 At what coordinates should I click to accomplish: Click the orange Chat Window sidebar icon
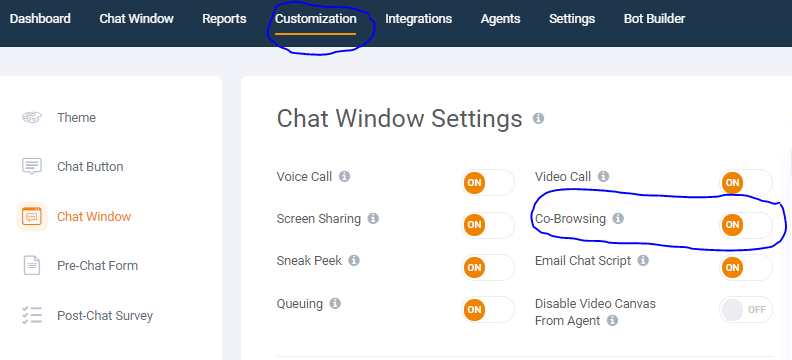click(x=32, y=217)
